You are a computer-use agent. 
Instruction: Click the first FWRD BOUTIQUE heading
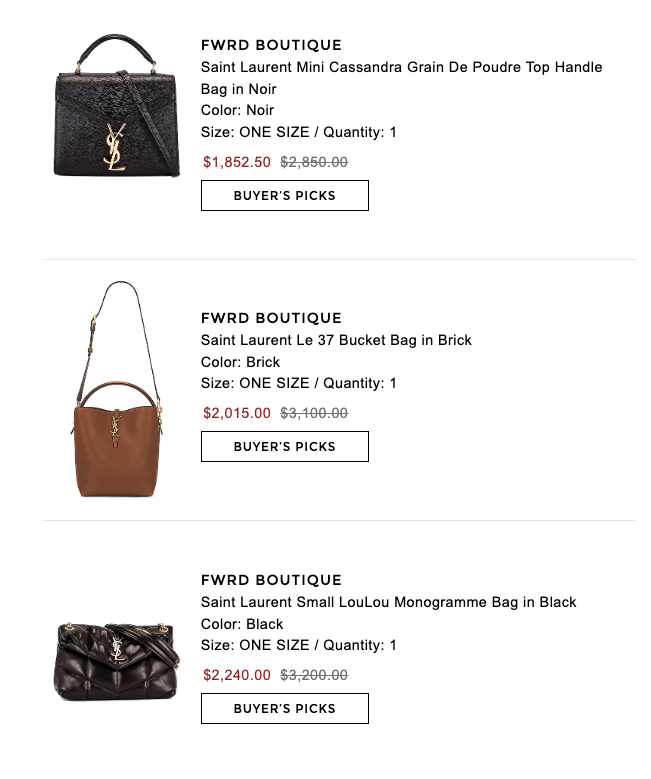pos(271,45)
